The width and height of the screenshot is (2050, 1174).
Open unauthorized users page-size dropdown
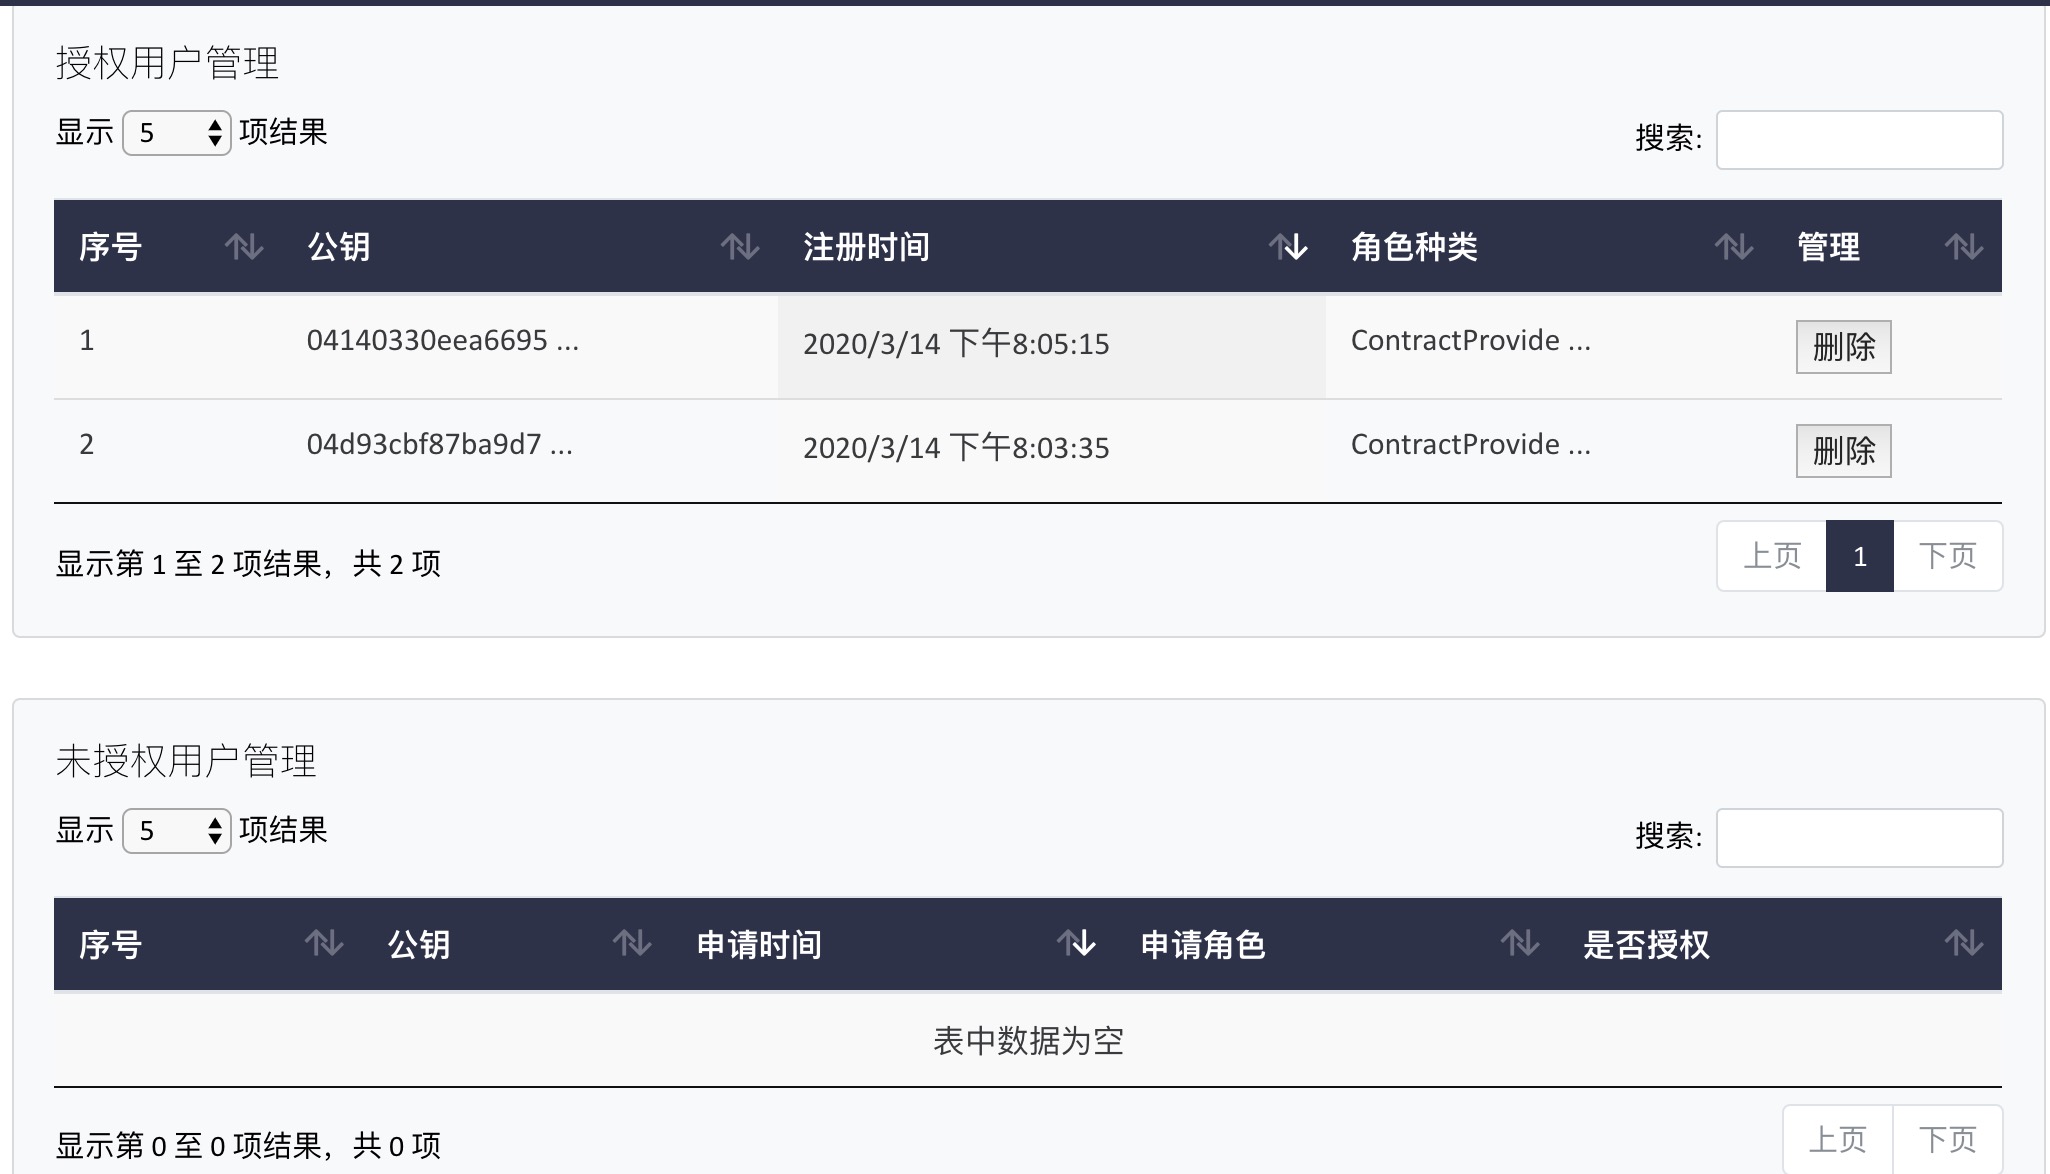click(177, 831)
